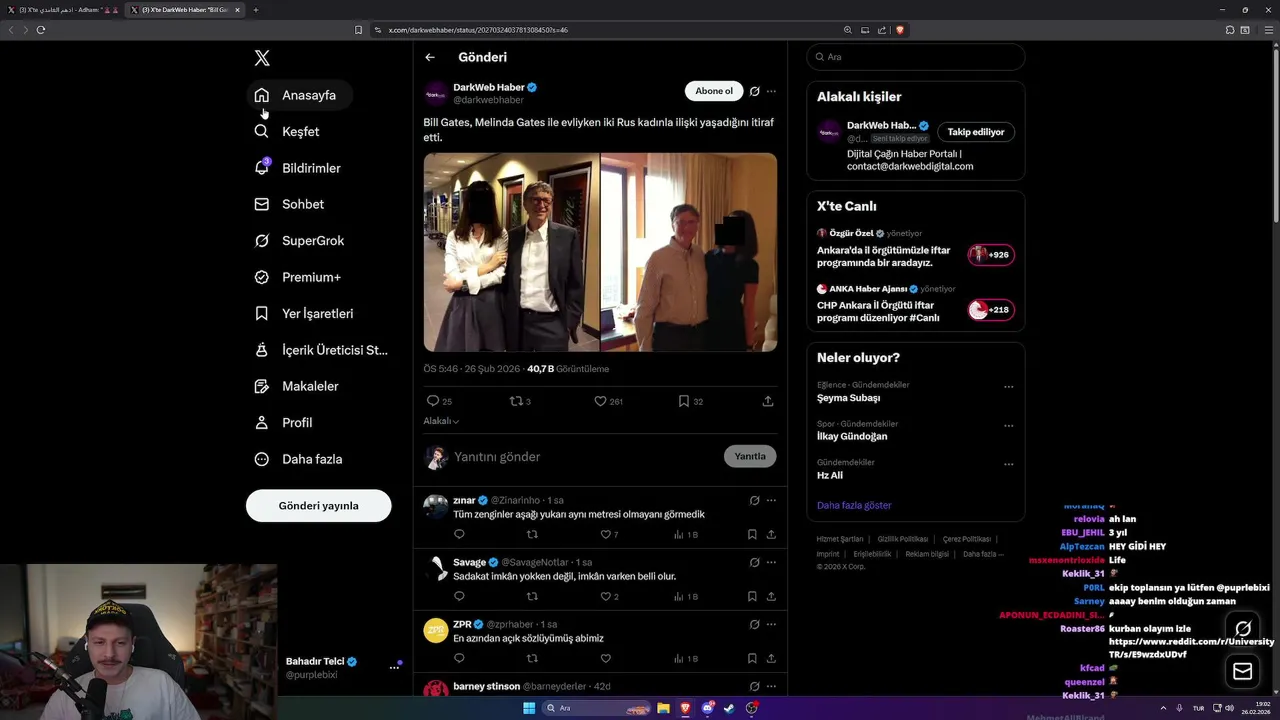
Task: Repost Savage's reply
Action: 532,597
